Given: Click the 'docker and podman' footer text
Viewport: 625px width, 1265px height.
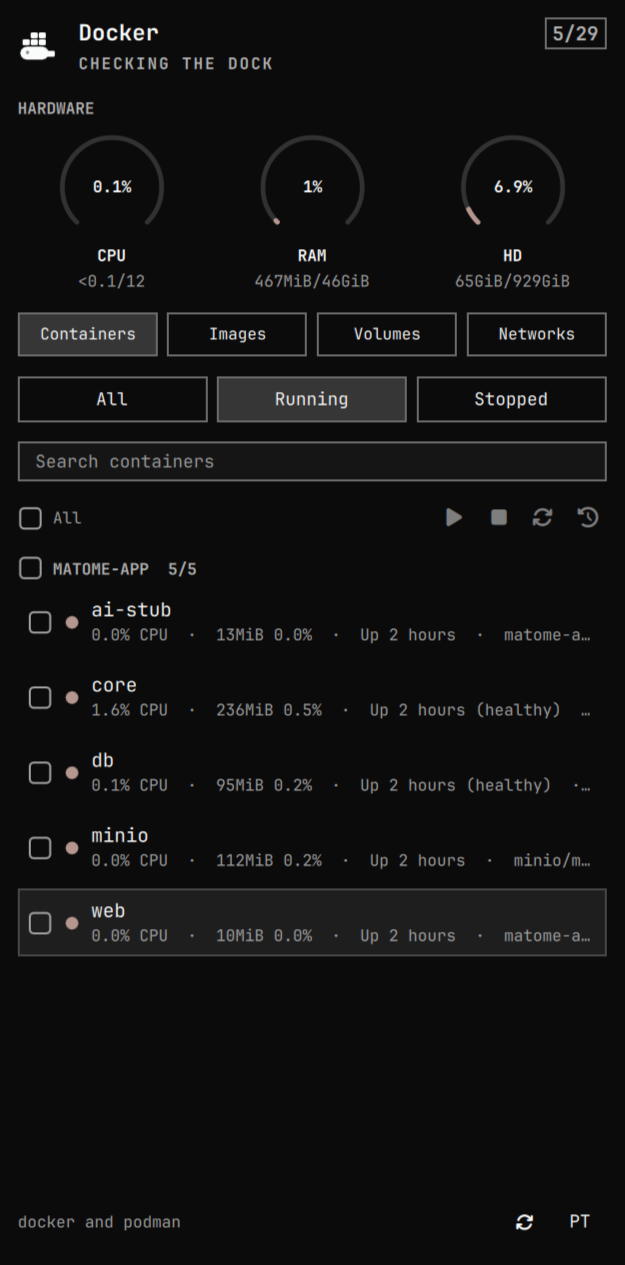Looking at the screenshot, I should (99, 1222).
